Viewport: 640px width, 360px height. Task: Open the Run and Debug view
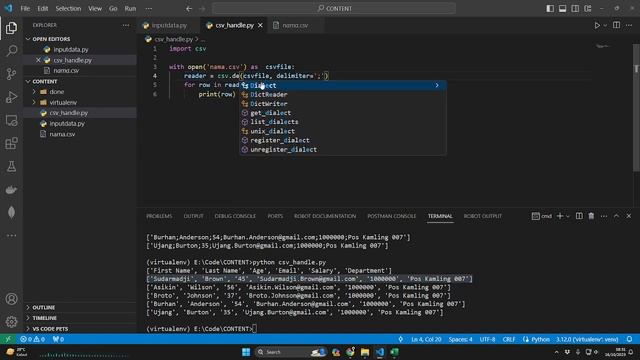pos(11,97)
